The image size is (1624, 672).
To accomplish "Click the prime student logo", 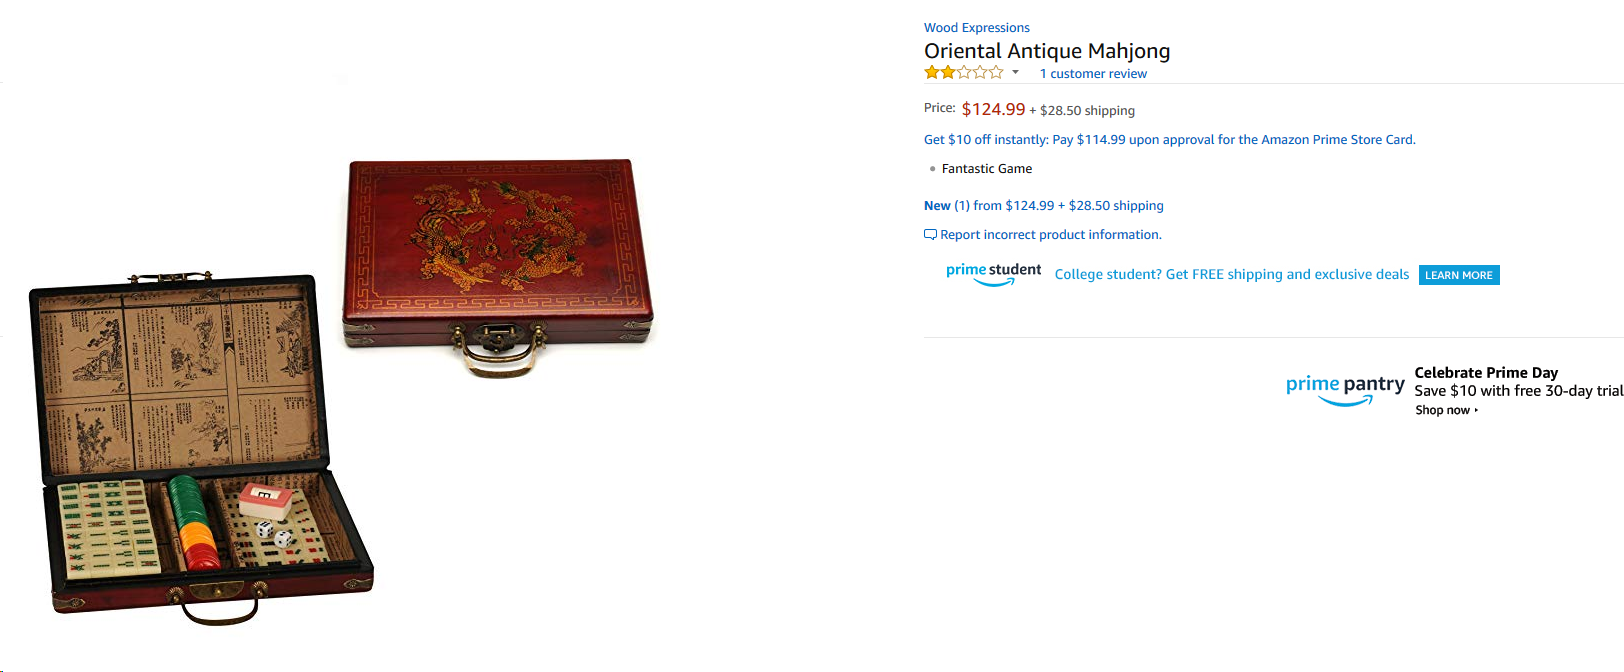I will coord(993,274).
